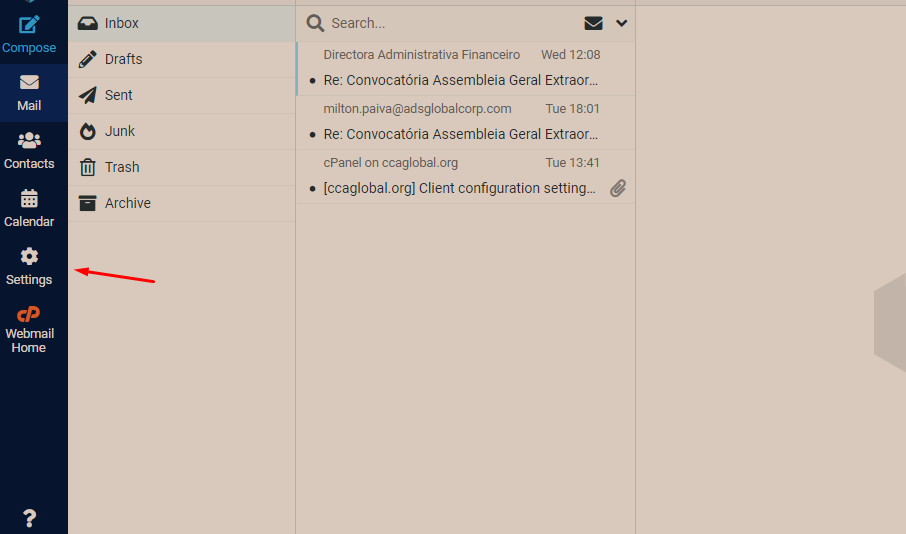Select the Sent folder
Image resolution: width=906 pixels, height=534 pixels.
[182, 95]
